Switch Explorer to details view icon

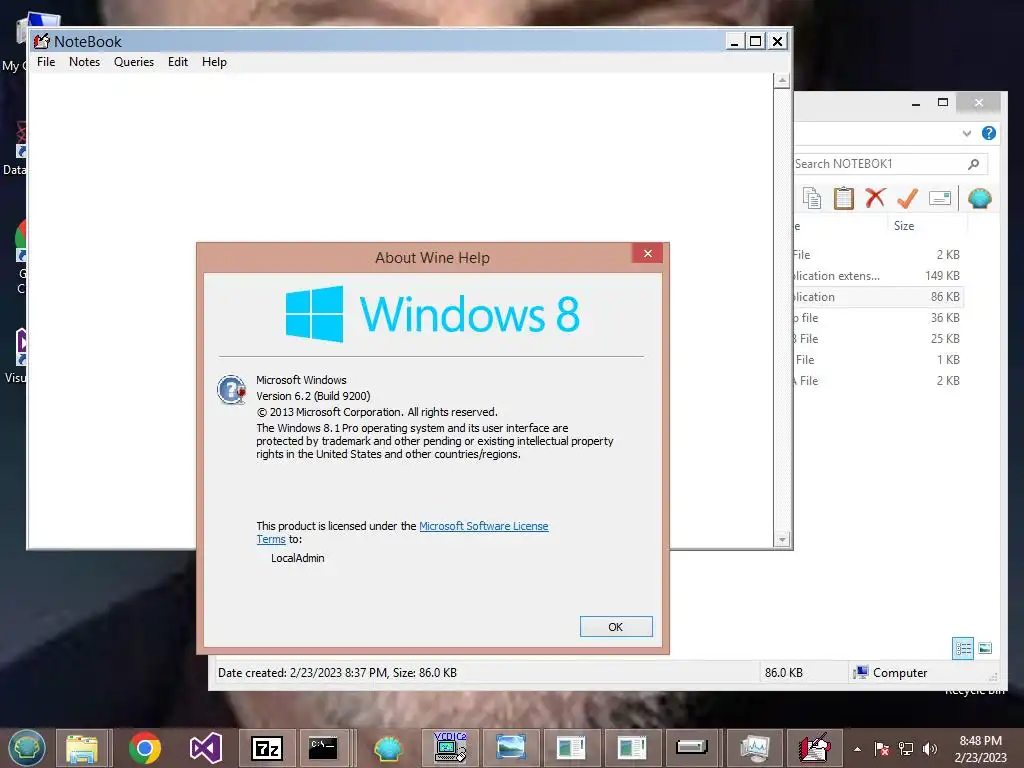click(x=963, y=648)
